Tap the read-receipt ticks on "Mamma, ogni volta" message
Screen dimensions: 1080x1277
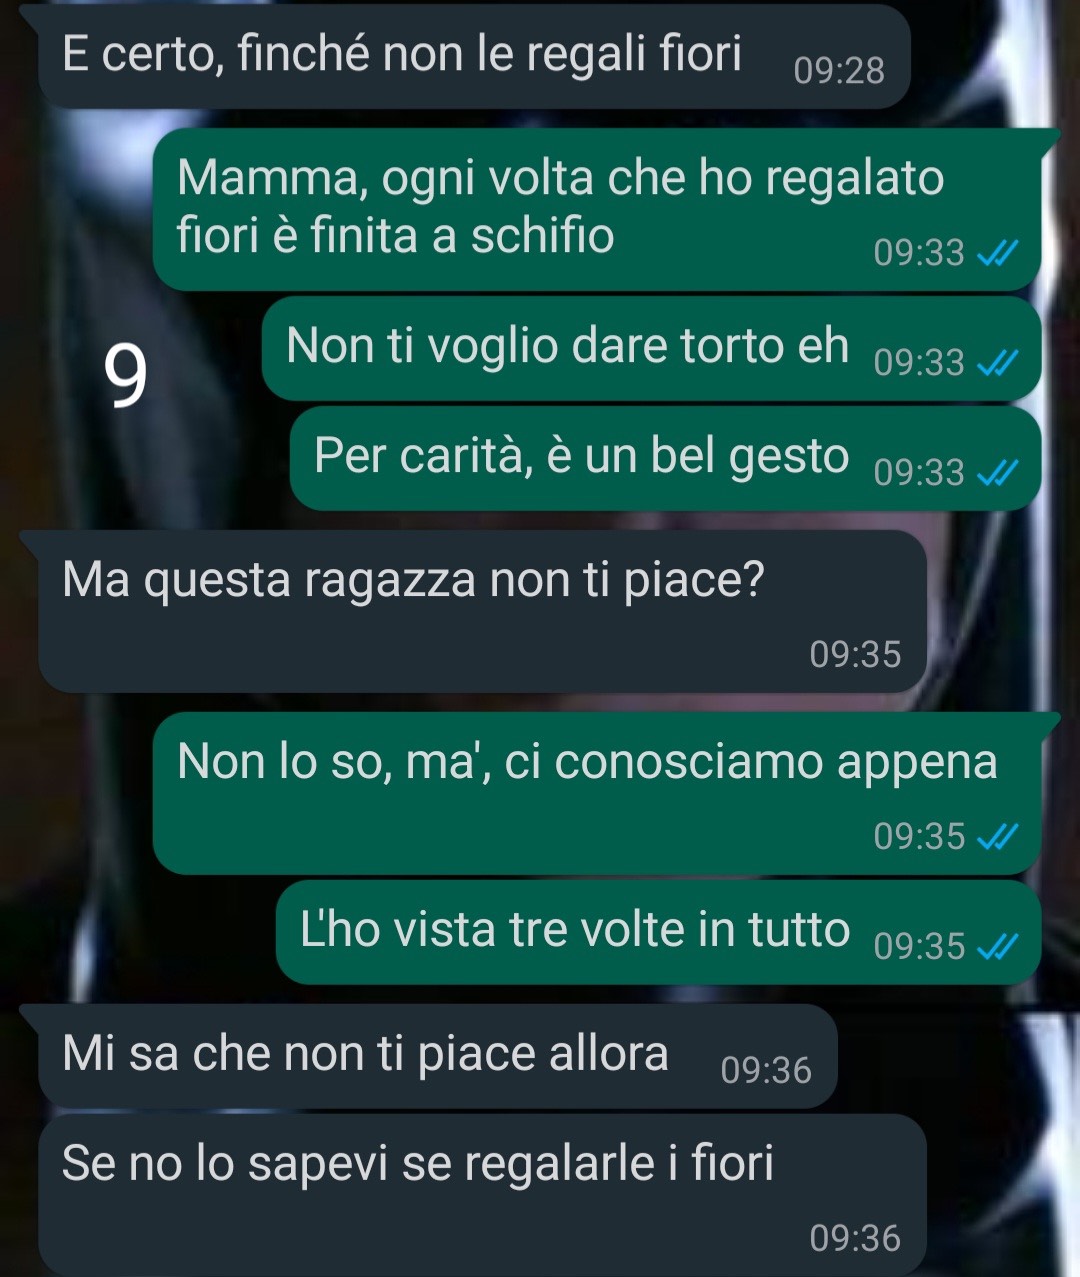tap(996, 254)
